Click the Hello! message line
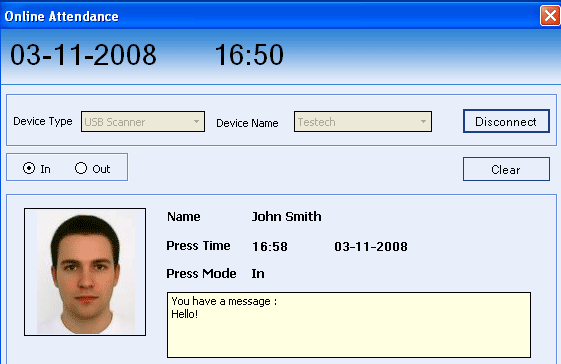Screen dimensions: 561x364 tap(185, 314)
